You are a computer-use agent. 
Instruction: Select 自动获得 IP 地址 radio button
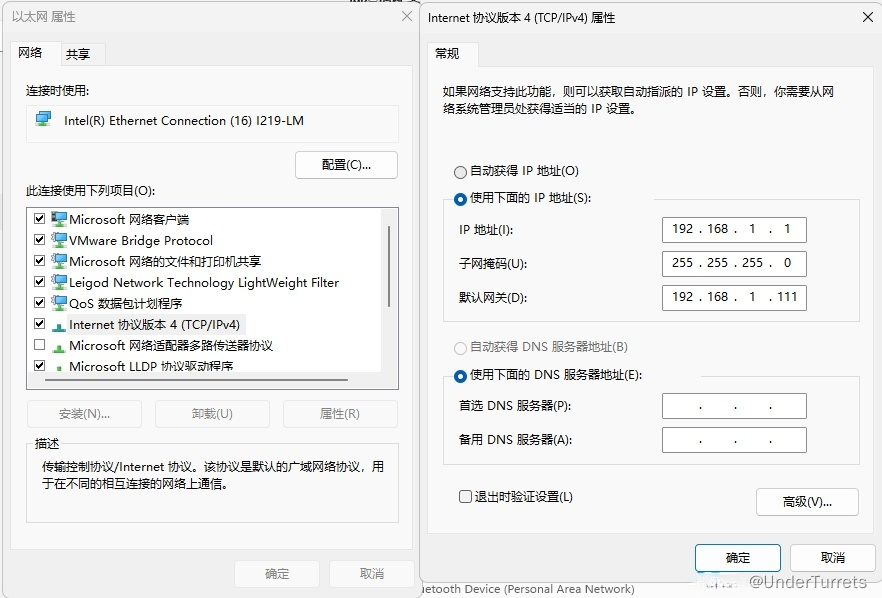460,172
